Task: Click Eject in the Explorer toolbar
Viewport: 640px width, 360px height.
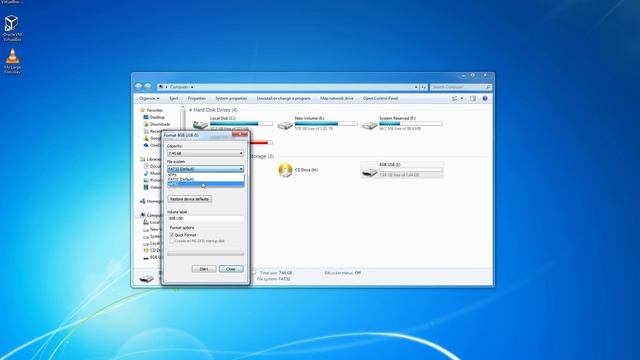Action: coord(173,98)
